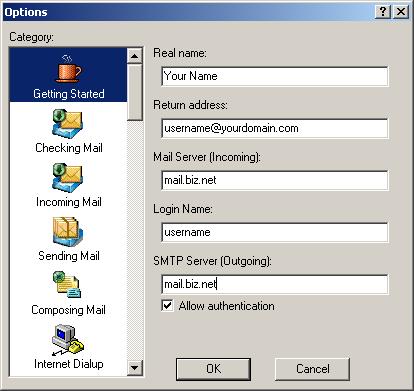Choose the Sending Mail envelopes icon
This screenshot has width=414, height=391.
click(67, 232)
